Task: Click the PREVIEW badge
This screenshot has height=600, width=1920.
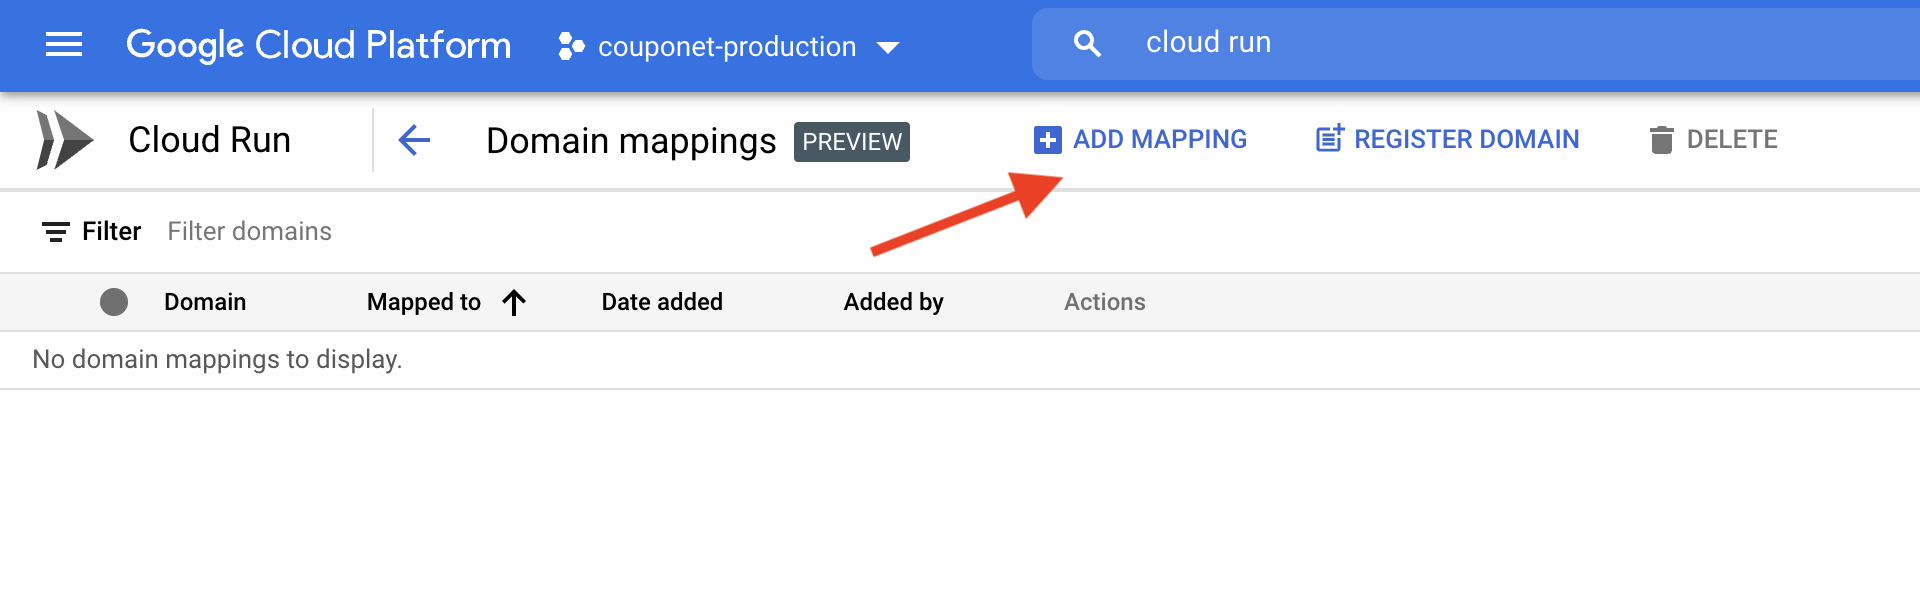Action: point(852,142)
